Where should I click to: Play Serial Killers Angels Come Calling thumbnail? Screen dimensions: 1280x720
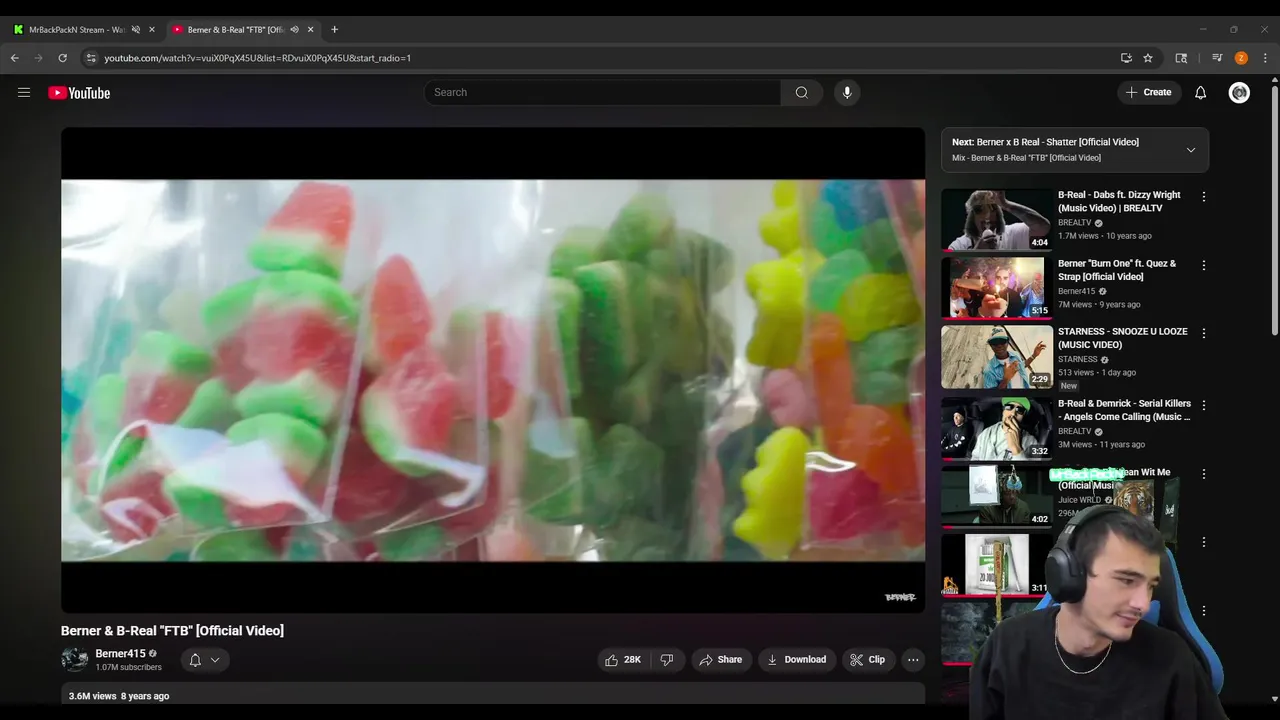coord(997,428)
